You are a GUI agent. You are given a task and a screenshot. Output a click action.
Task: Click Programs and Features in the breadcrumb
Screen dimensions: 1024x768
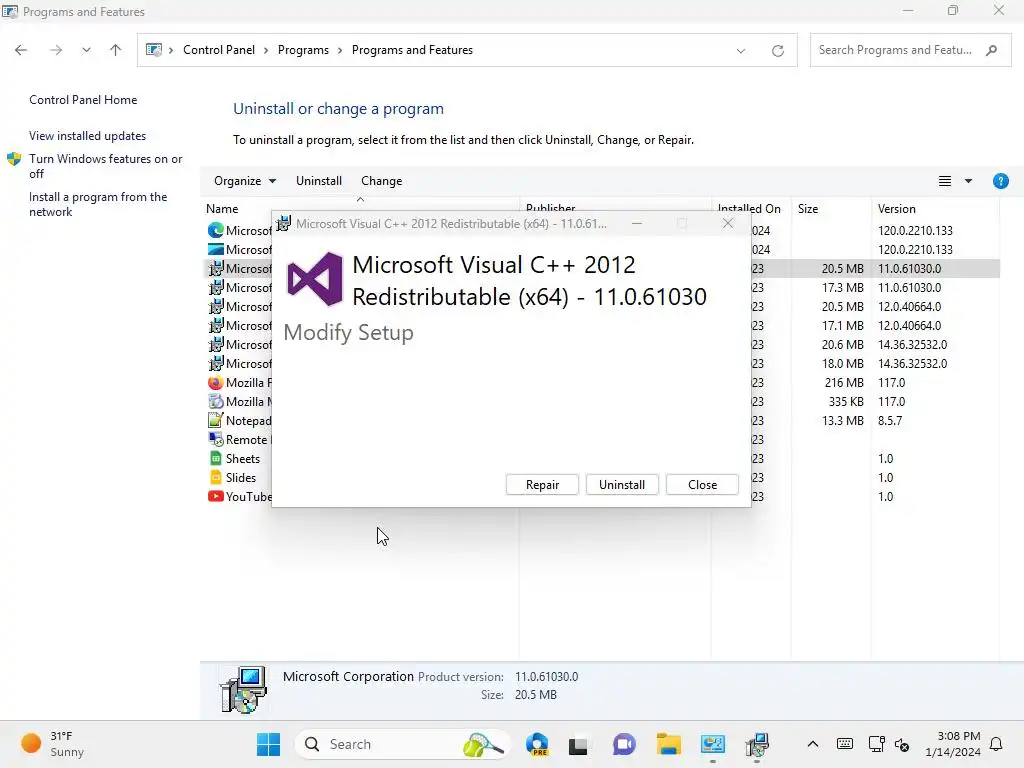pyautogui.click(x=412, y=50)
